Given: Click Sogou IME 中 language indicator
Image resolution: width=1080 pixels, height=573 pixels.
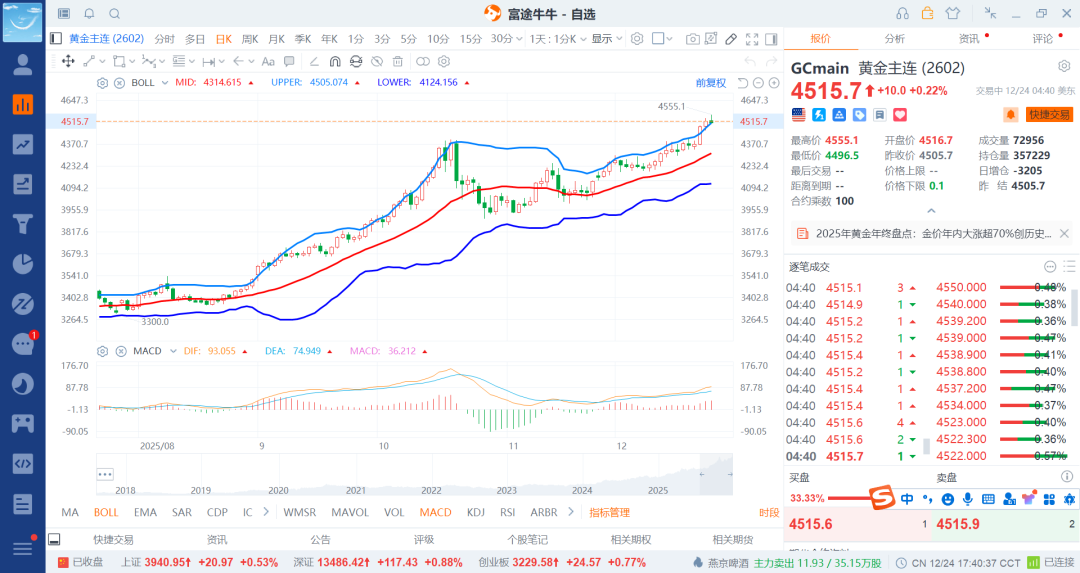Looking at the screenshot, I should (x=907, y=499).
